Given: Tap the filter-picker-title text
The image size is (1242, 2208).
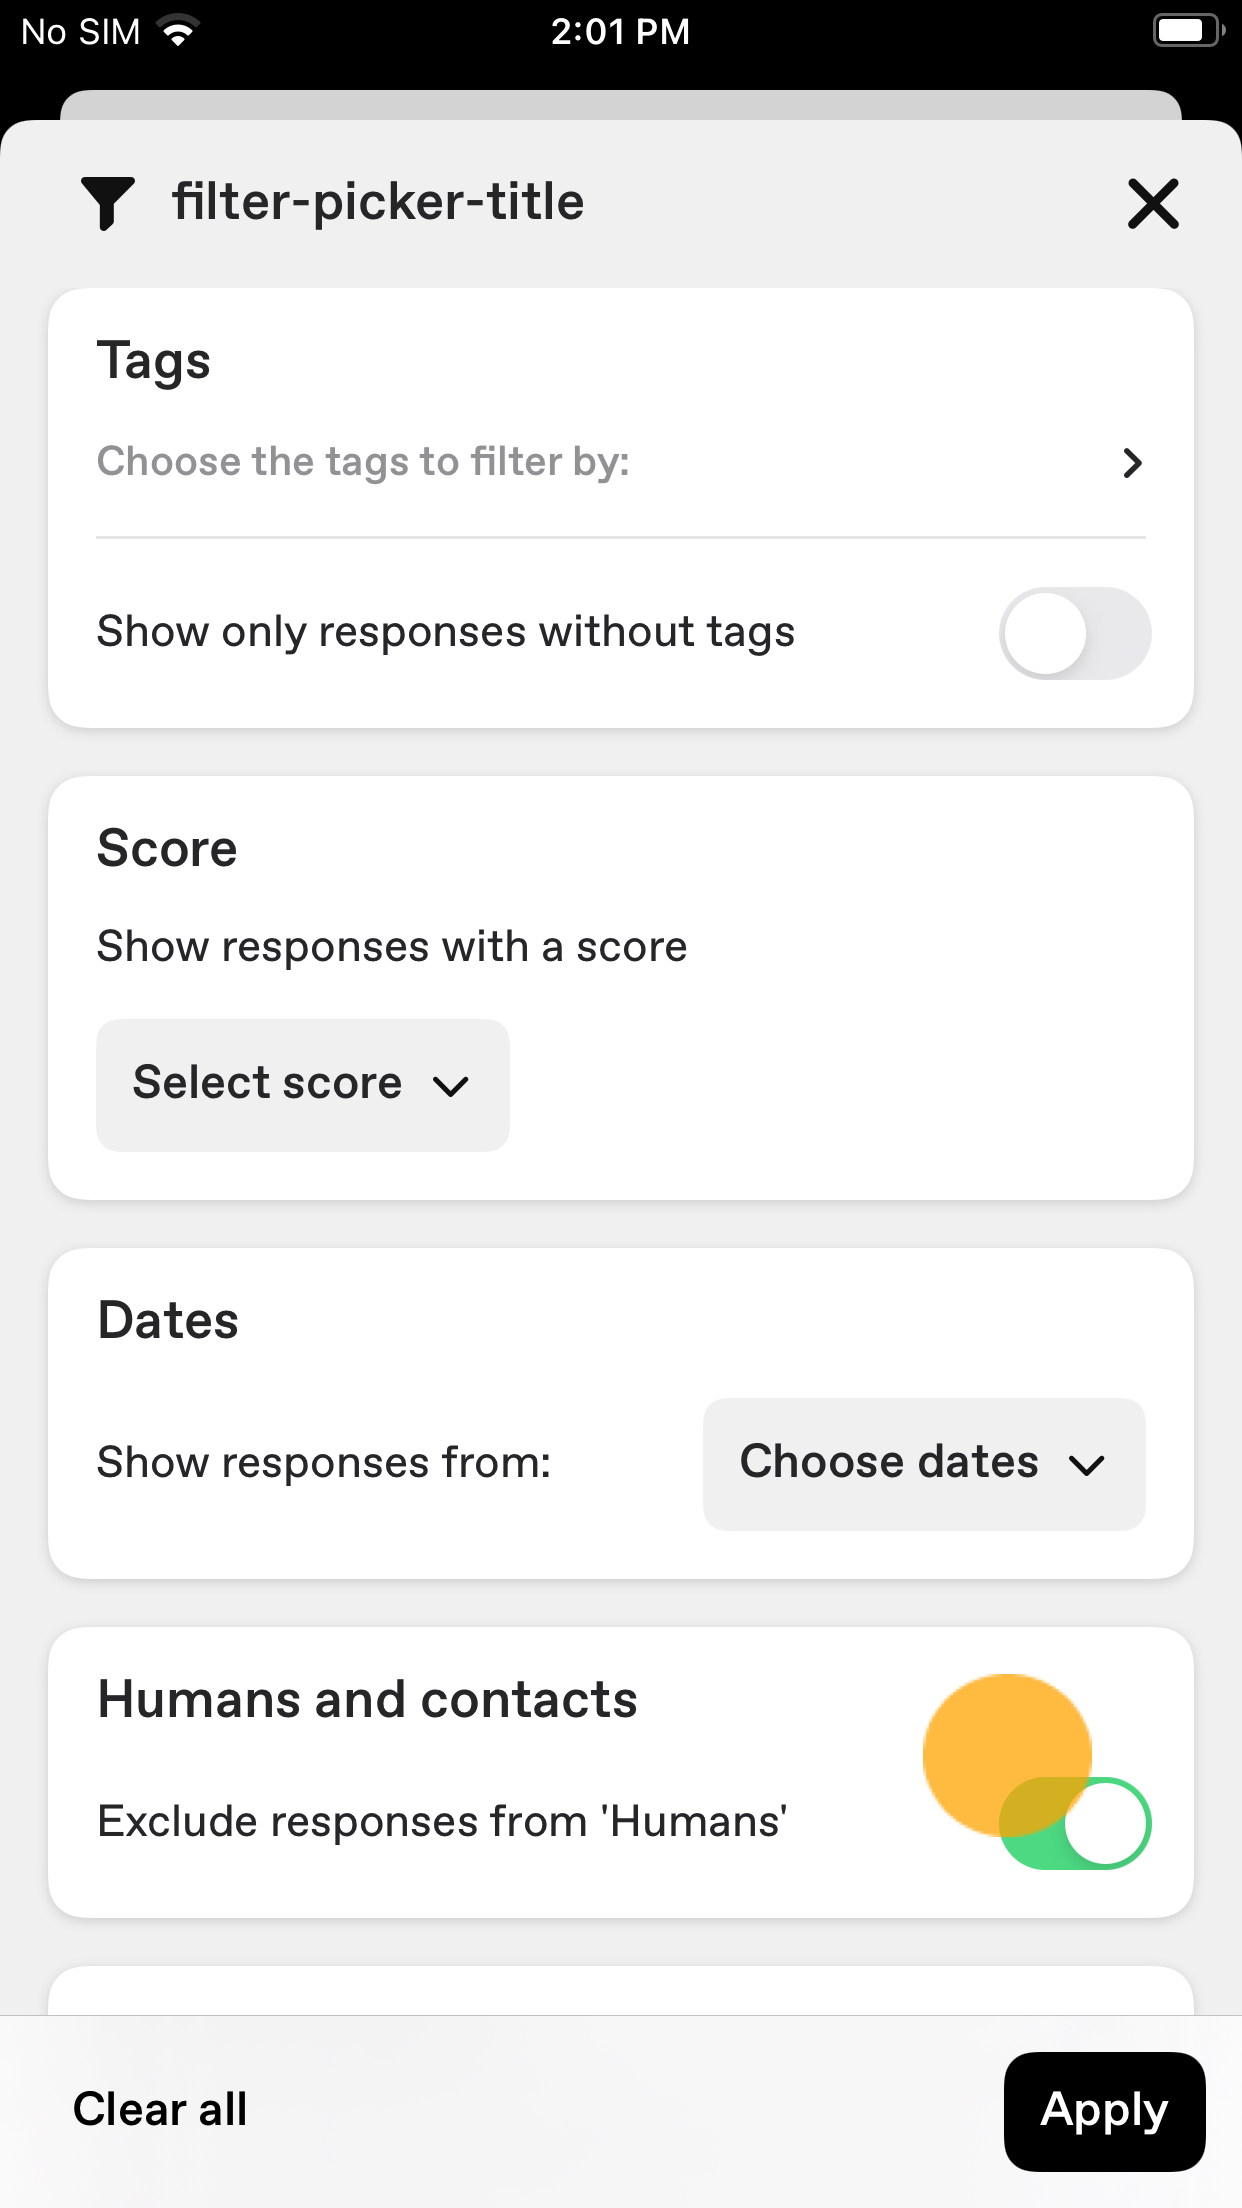Looking at the screenshot, I should click(x=378, y=202).
